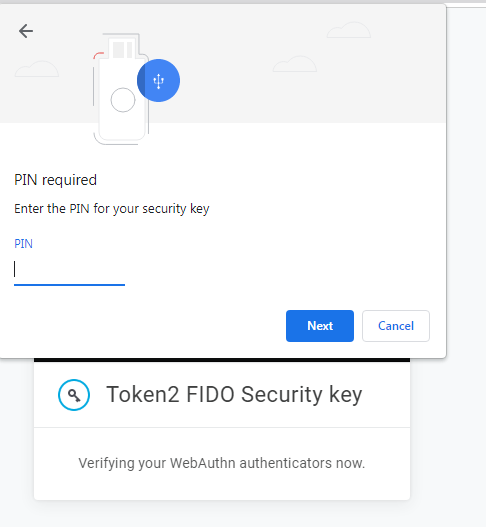Cancel the PIN prompt
Viewport: 486px width, 527px height.
(396, 326)
